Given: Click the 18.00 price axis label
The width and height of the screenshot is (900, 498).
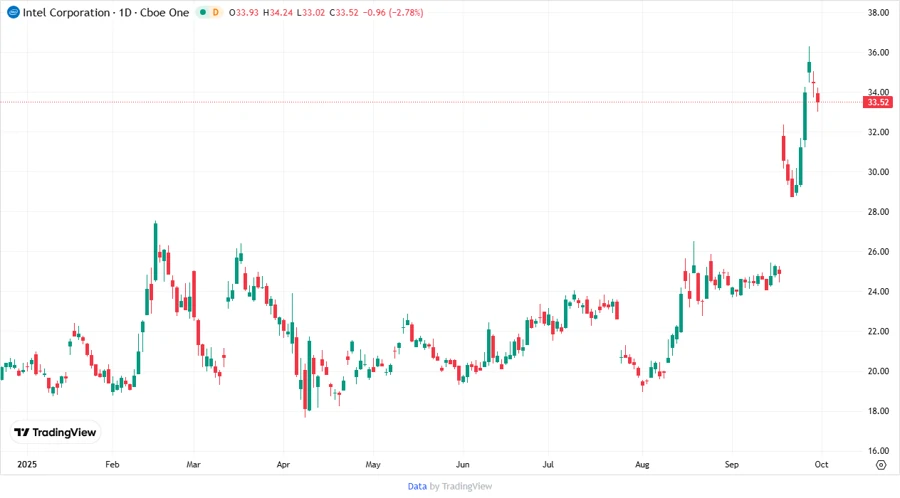Looking at the screenshot, I should tap(878, 411).
